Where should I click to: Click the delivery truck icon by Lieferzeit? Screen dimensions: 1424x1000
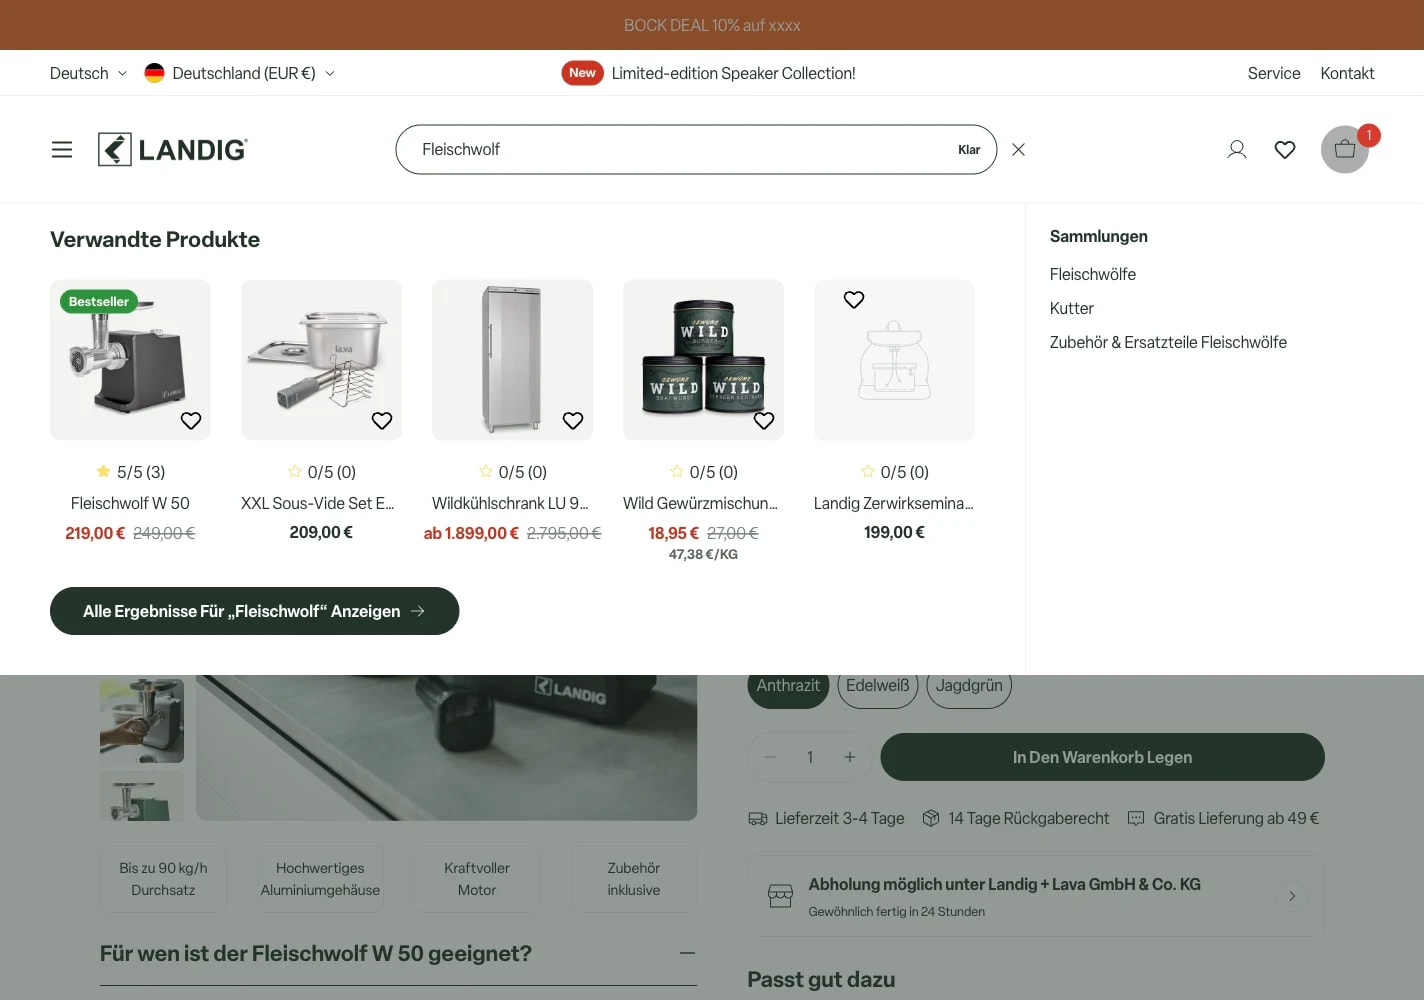(x=758, y=818)
